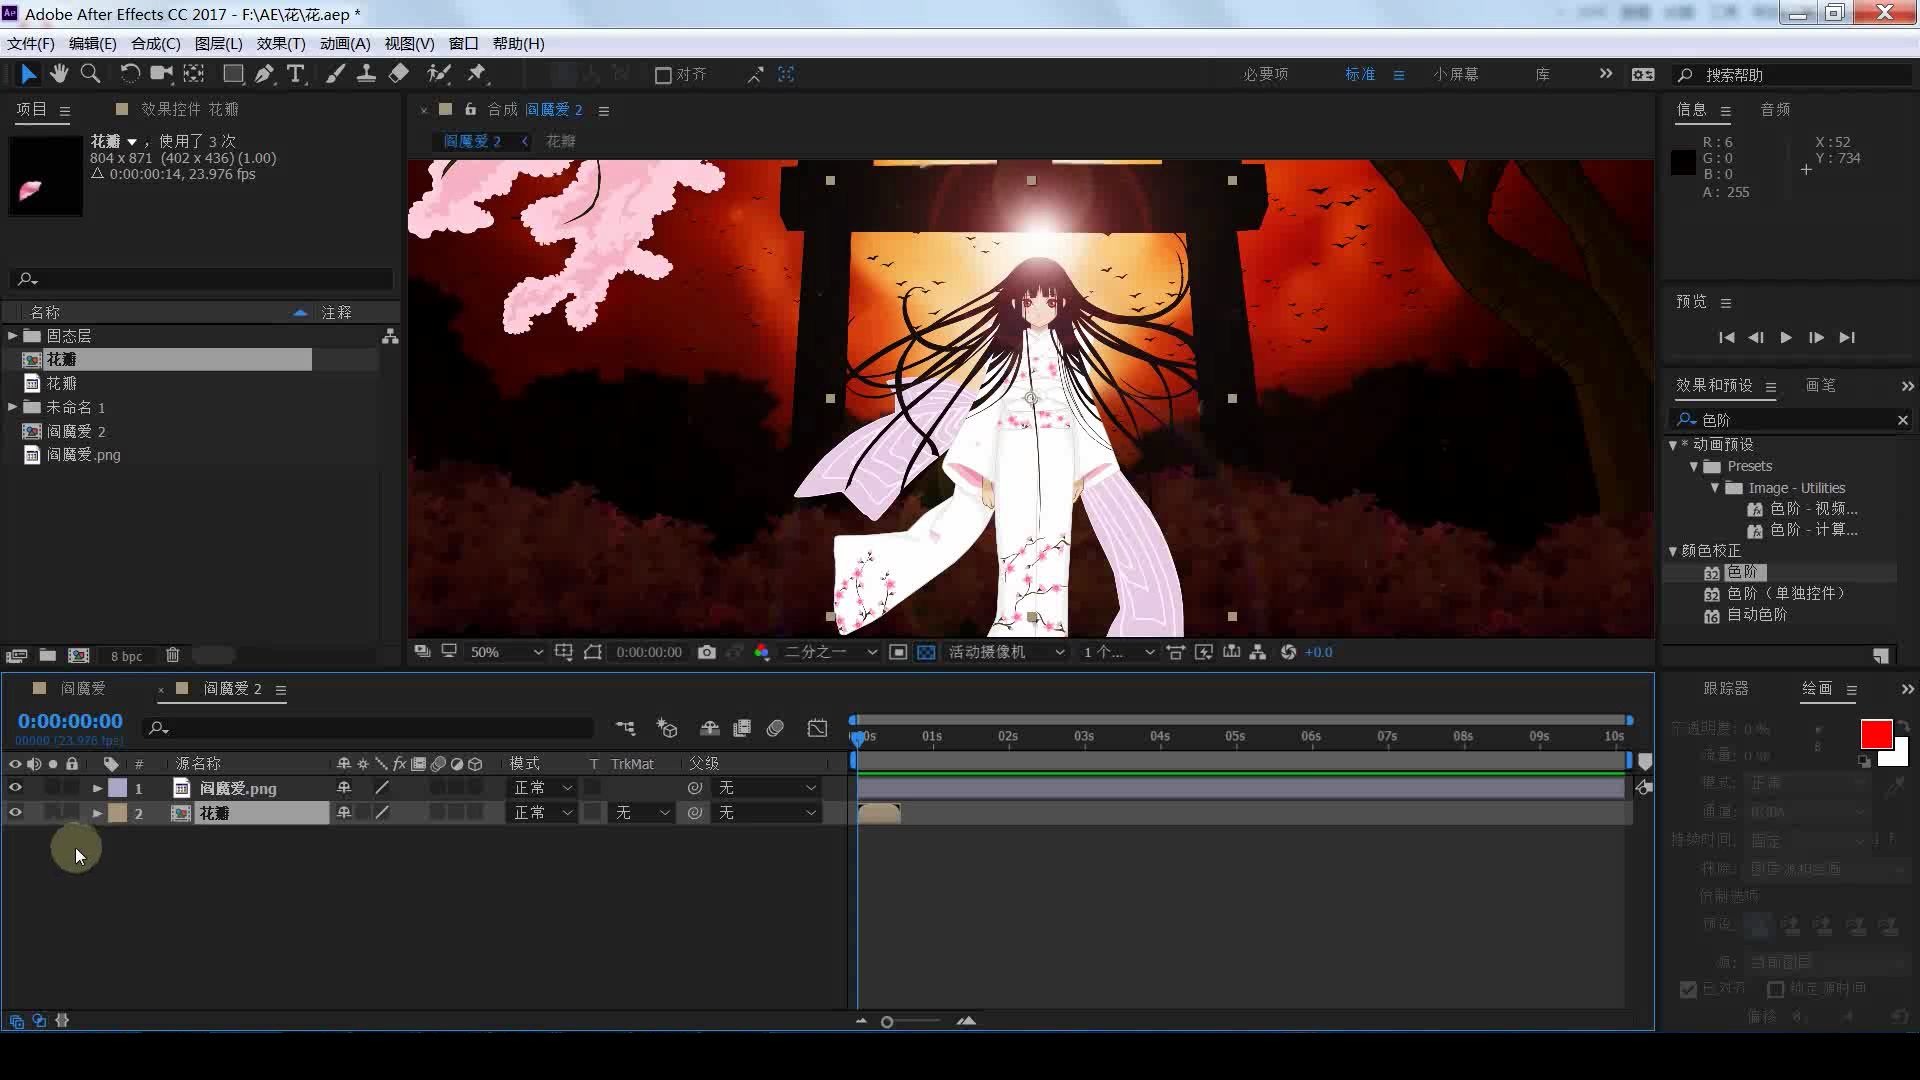
Task: Select the Hand tool
Action: [59, 74]
